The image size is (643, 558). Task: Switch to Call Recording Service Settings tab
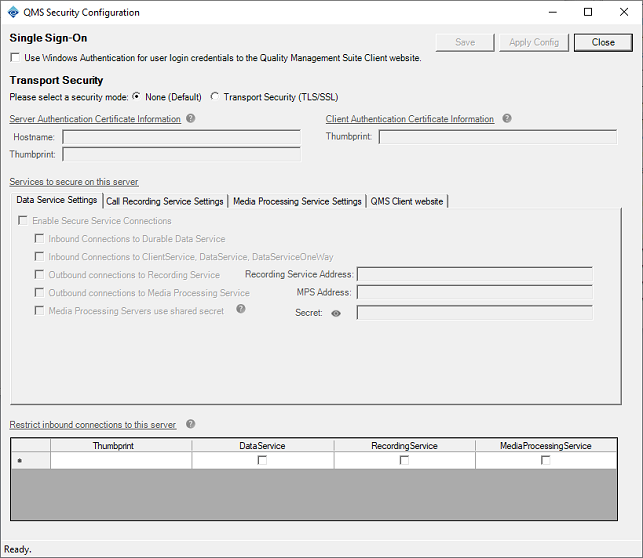coord(164,201)
